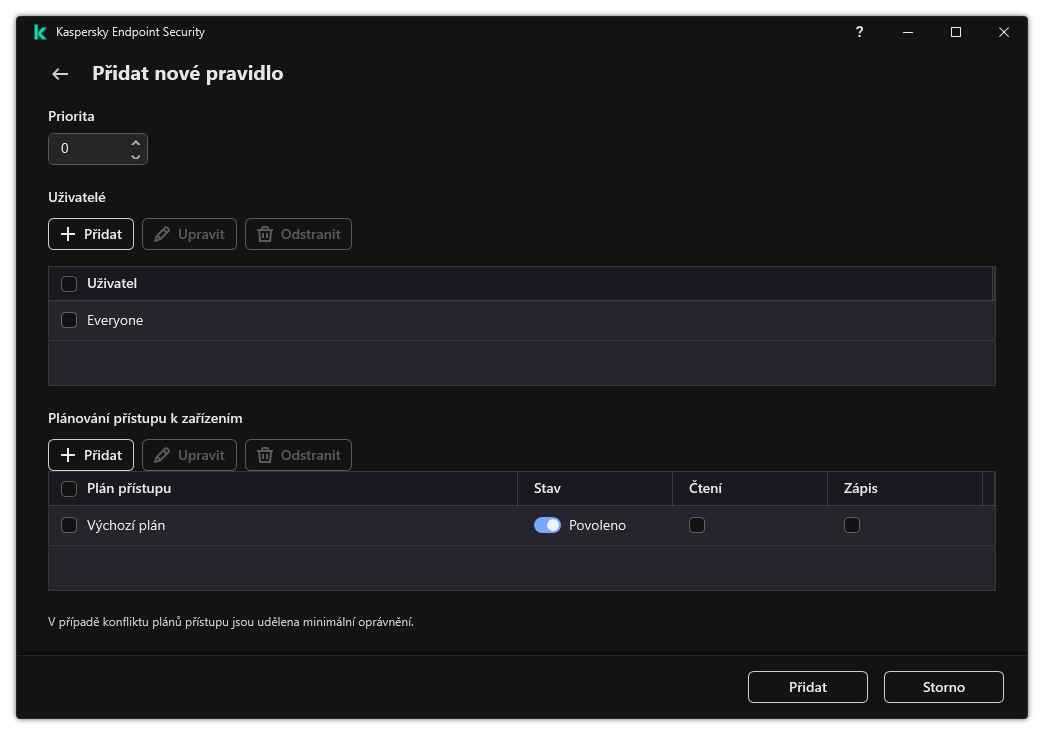Click Upravit pencil button in Uživatelé section
1044x735 pixels.
(x=189, y=234)
